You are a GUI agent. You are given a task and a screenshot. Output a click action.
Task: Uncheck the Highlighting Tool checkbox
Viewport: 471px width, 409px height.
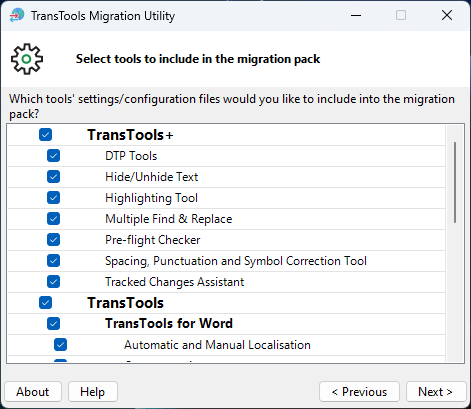coord(53,198)
